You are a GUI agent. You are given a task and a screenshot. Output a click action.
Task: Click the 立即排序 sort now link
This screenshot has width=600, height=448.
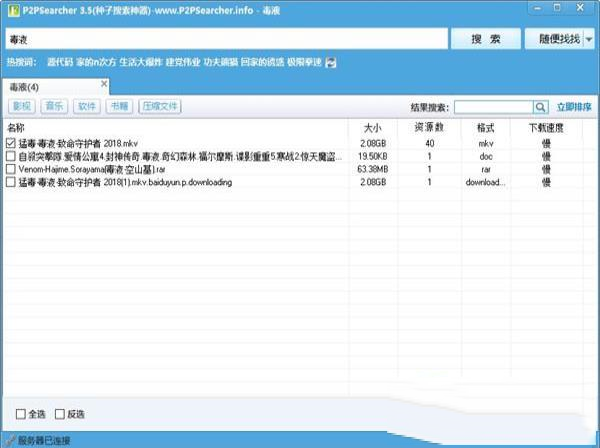click(x=574, y=107)
